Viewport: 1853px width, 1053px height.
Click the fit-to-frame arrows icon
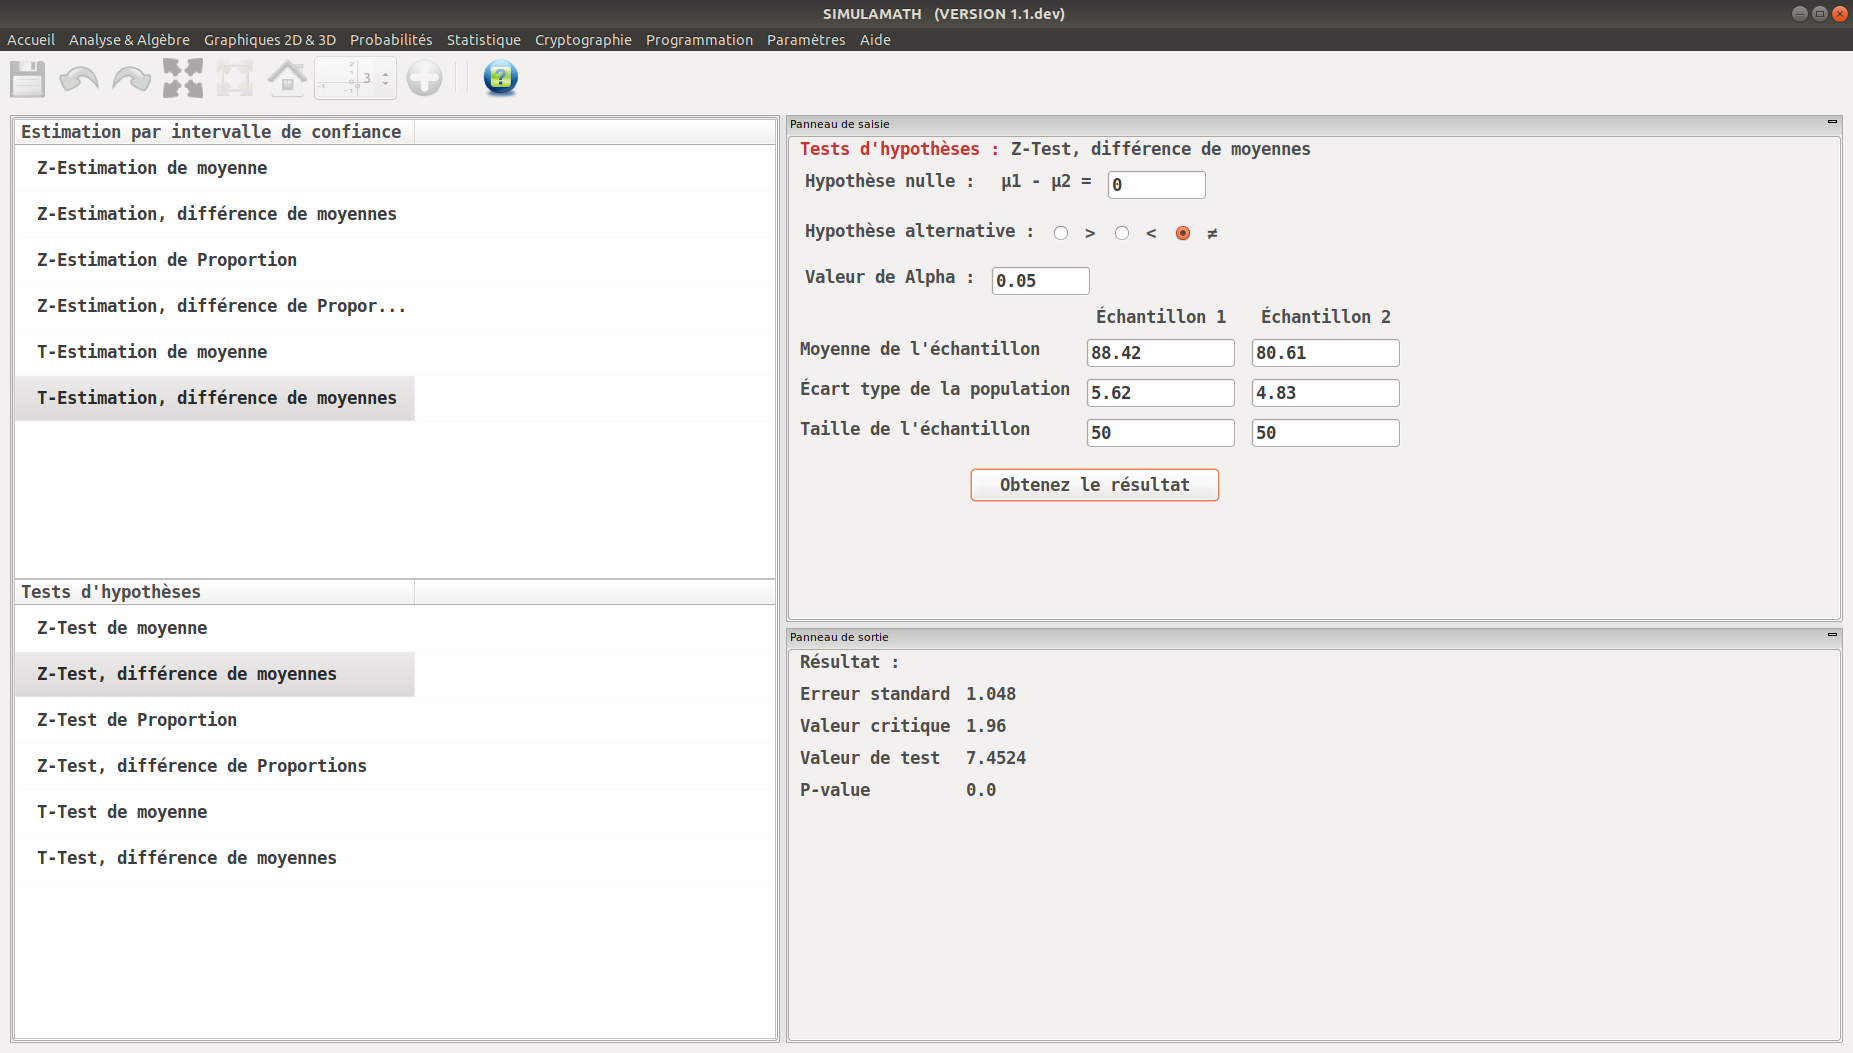click(235, 78)
